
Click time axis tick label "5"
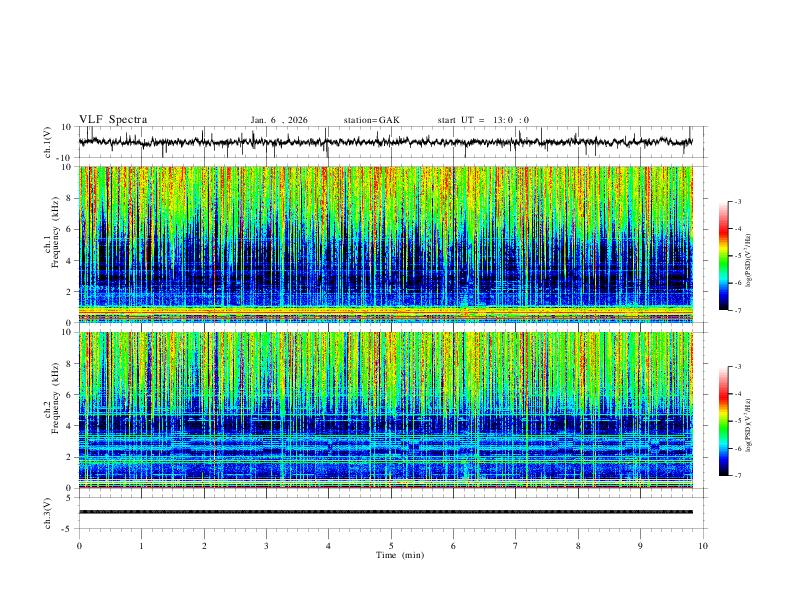tap(391, 546)
